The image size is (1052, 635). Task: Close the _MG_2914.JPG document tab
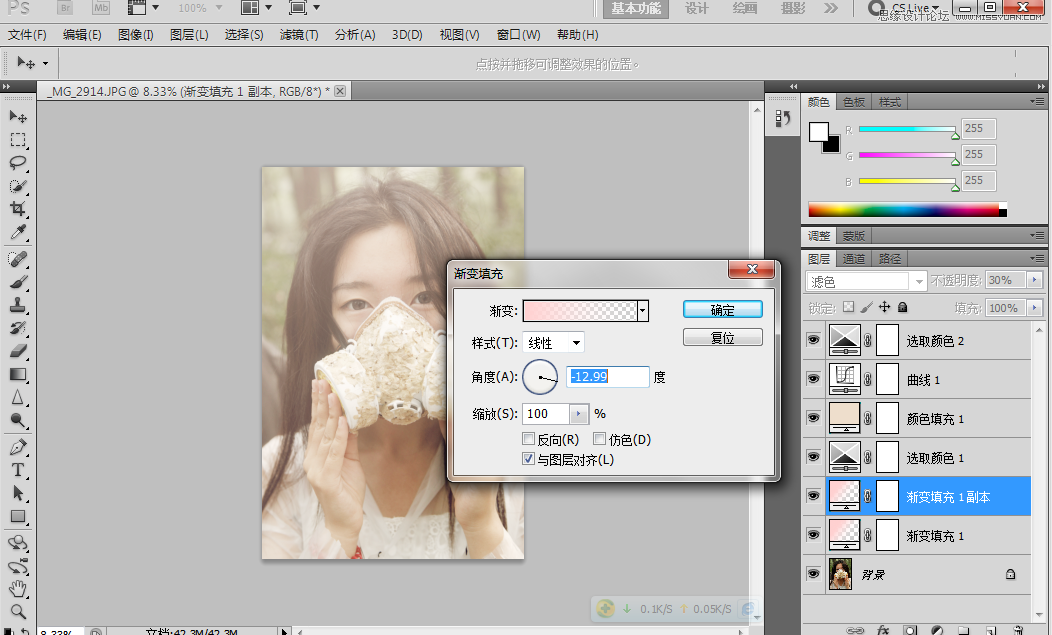tap(340, 91)
